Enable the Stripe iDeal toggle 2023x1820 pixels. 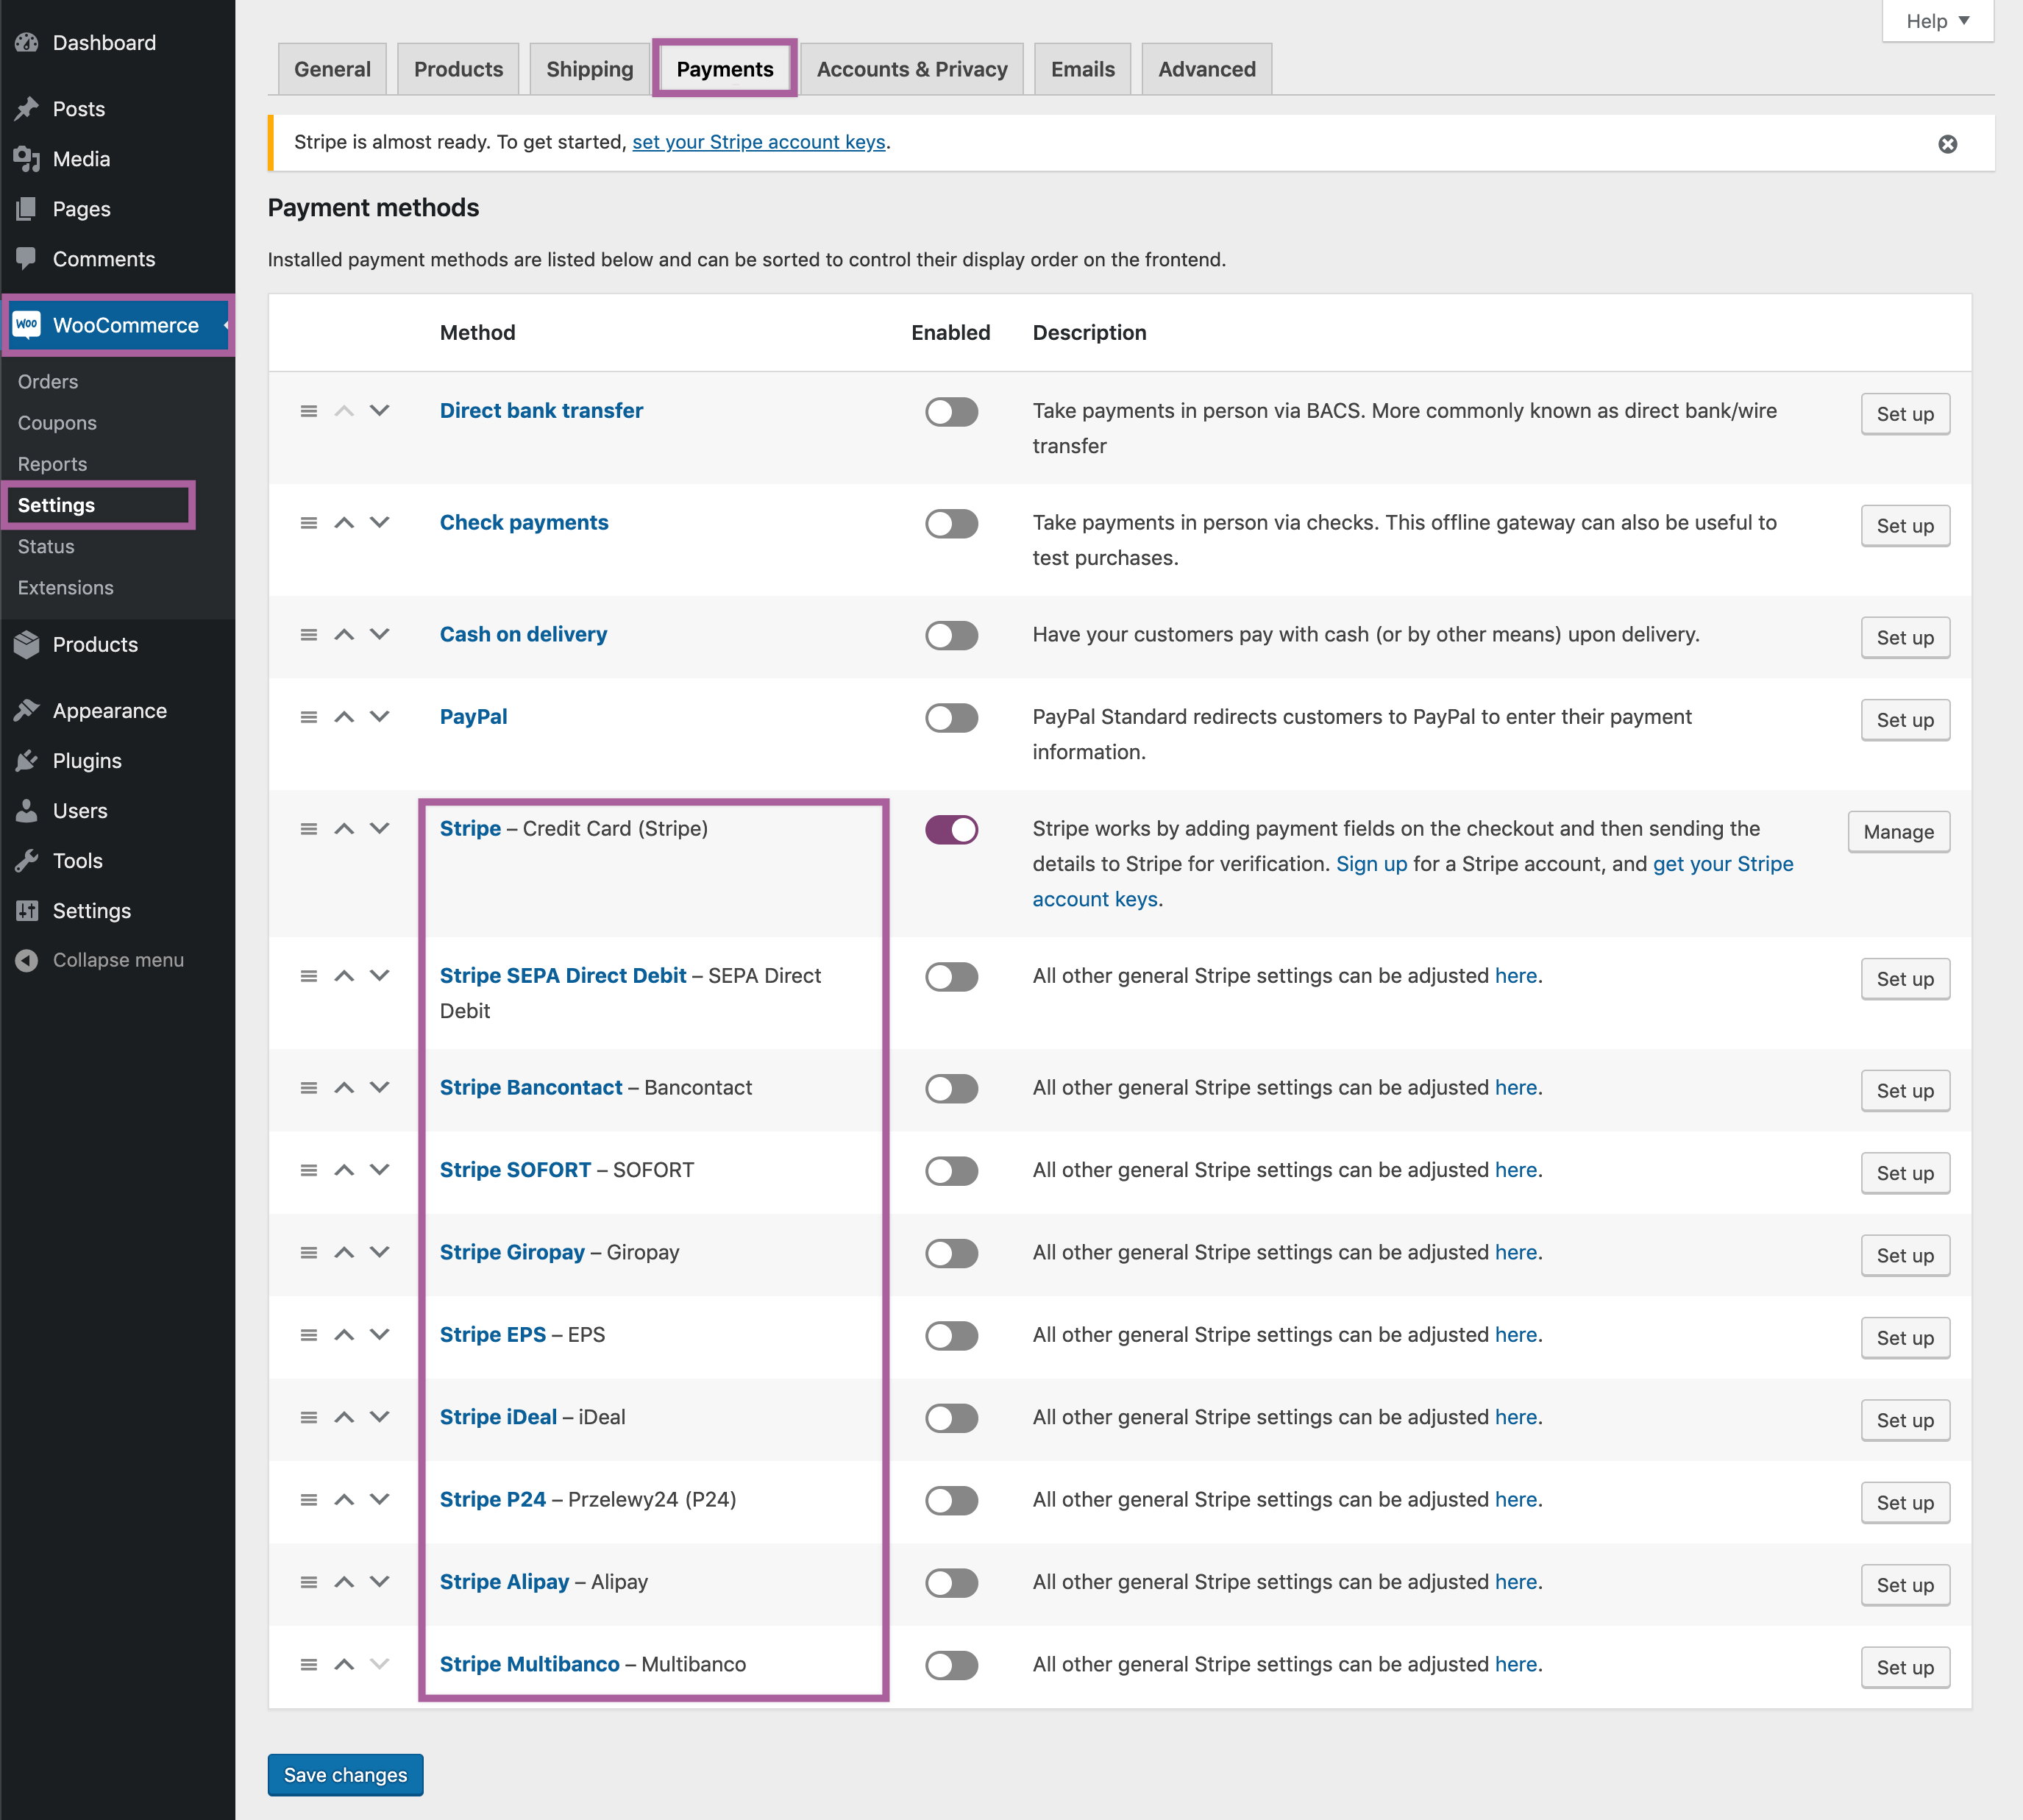click(951, 1418)
